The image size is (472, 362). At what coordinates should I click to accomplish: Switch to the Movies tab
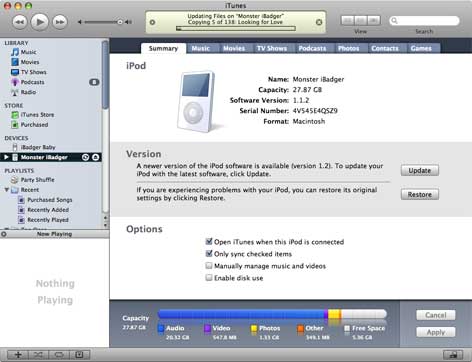pos(234,48)
